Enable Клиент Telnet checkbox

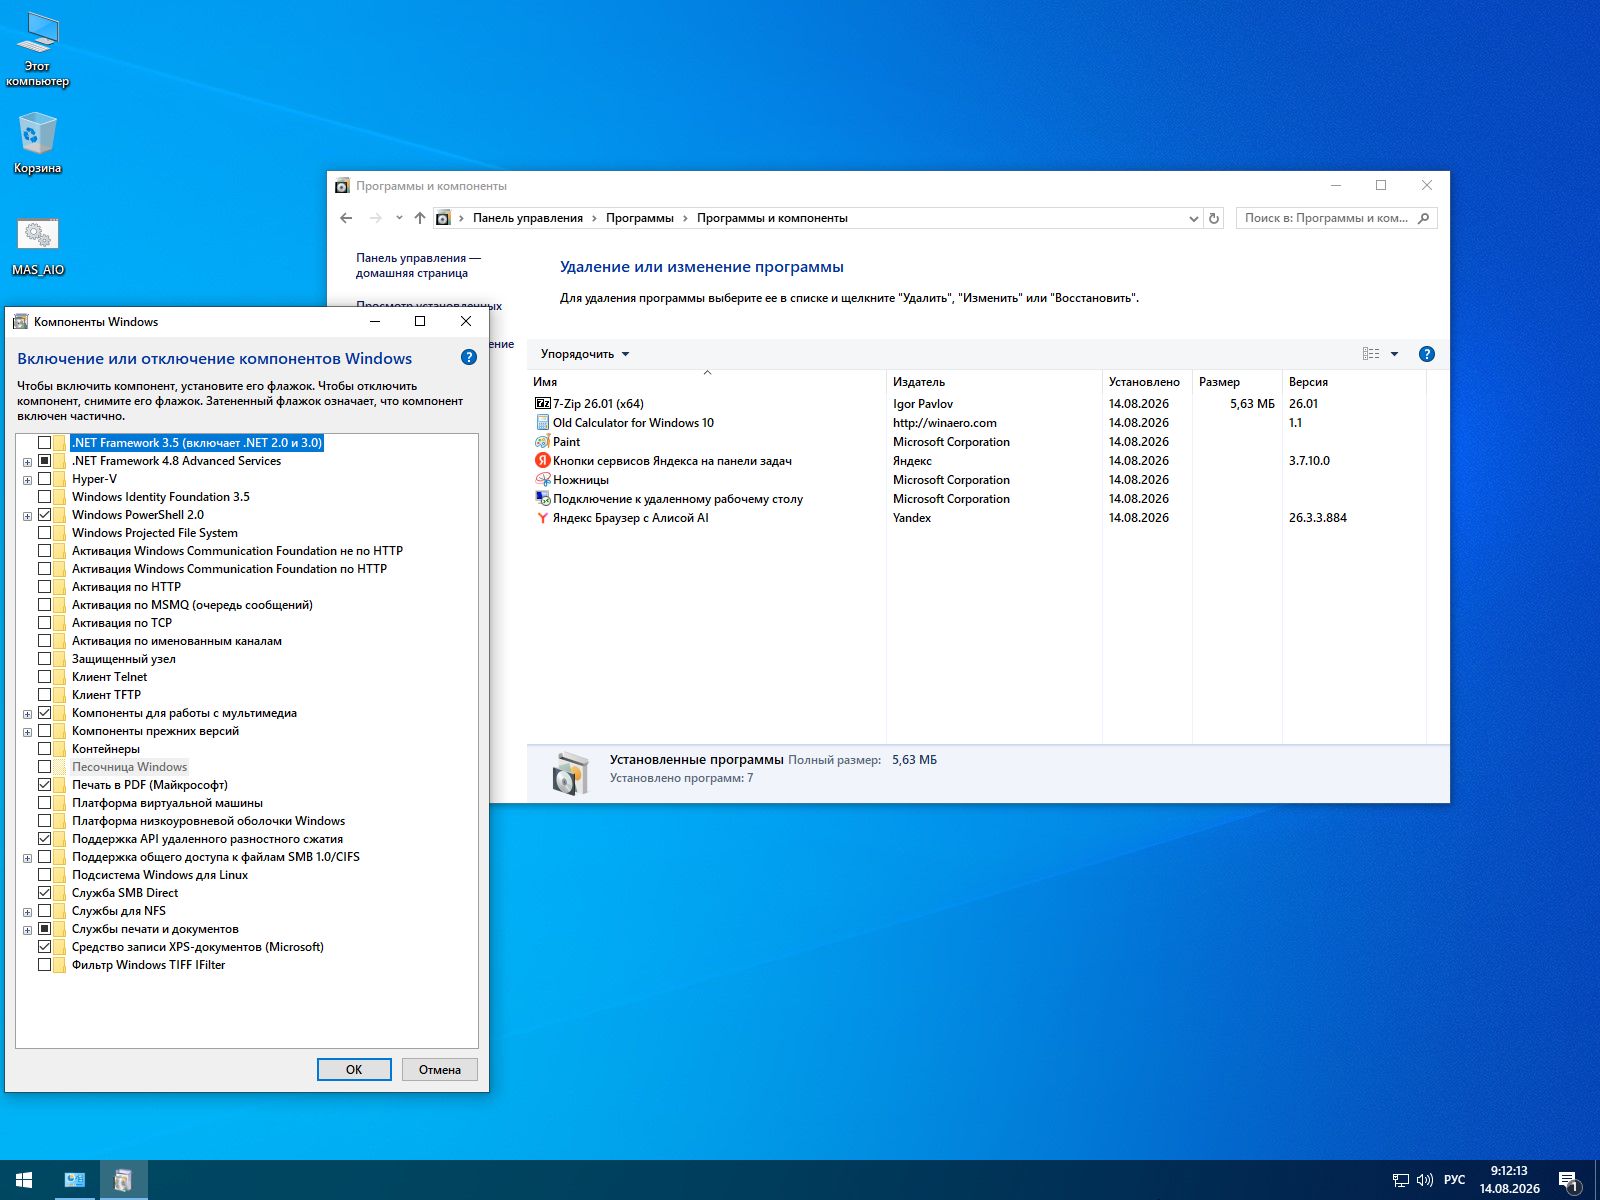[45, 677]
